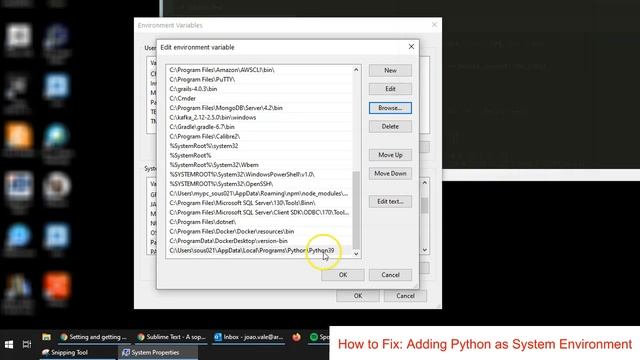
Task: Switch to the 'Sublime Text - A sop...' Chrome window
Action: 172,337
